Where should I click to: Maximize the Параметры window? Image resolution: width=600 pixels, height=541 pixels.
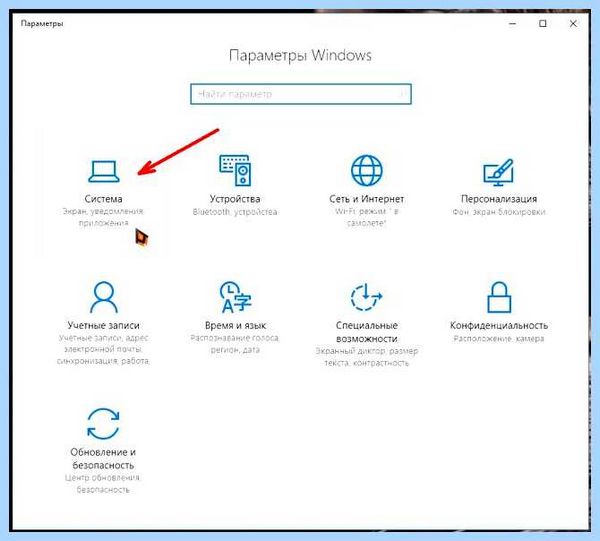click(x=543, y=24)
